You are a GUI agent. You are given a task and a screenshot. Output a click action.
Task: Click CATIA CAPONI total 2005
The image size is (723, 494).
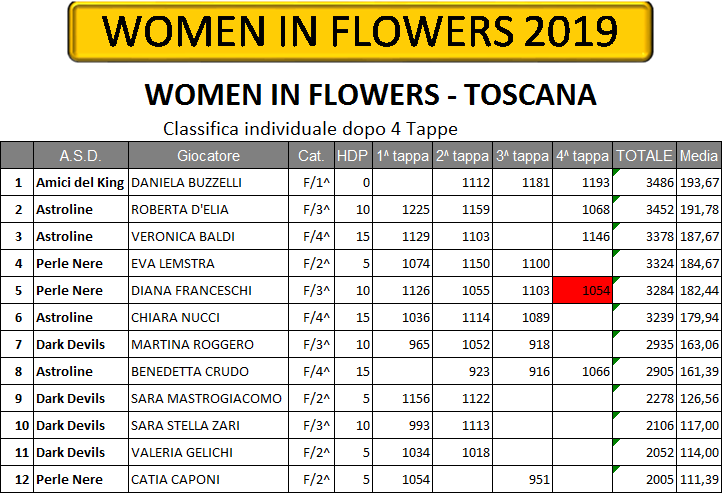[644, 479]
